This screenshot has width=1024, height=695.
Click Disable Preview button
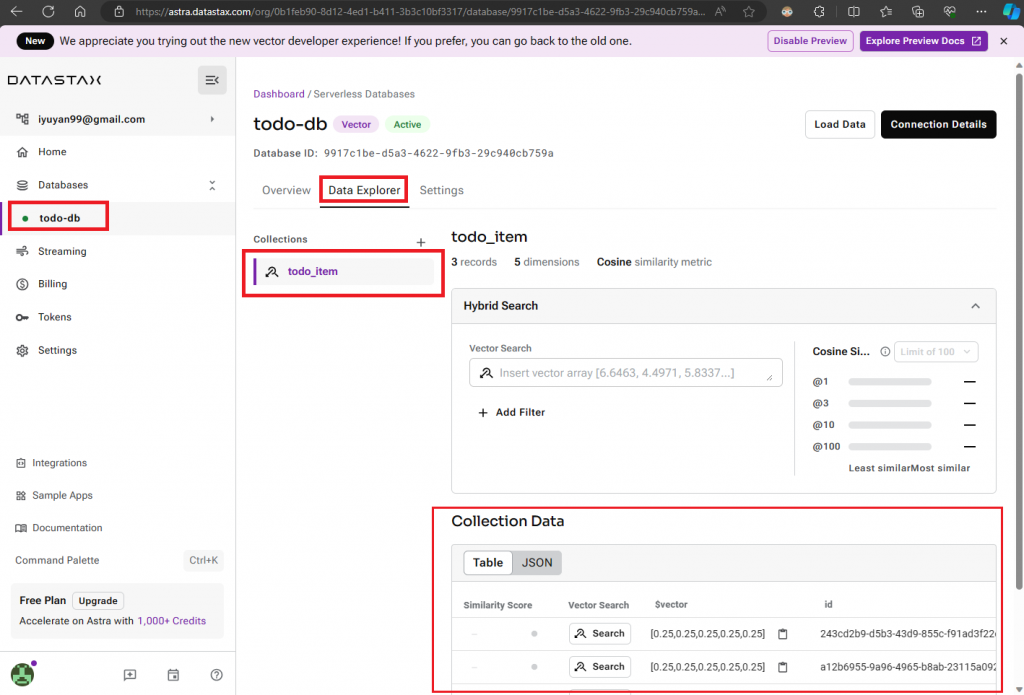pos(810,40)
